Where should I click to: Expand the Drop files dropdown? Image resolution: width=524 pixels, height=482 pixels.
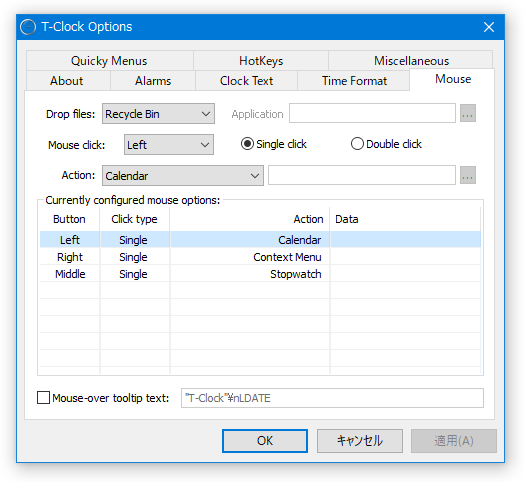[158, 114]
